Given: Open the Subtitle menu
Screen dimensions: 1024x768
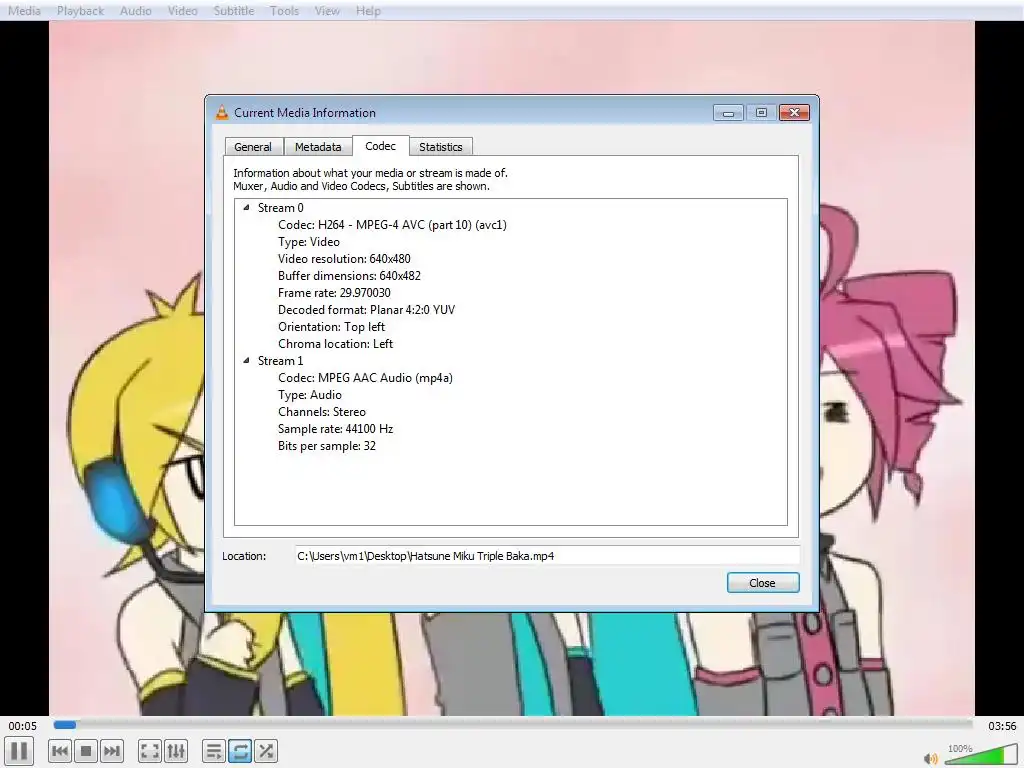Looking at the screenshot, I should (x=234, y=10).
